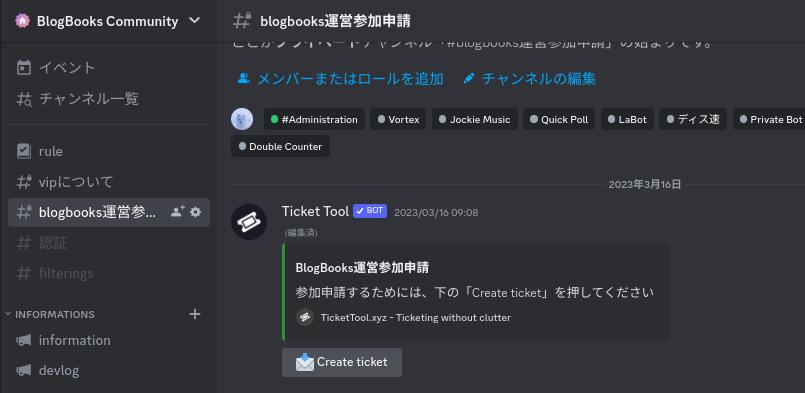Go to the 認証 channel
The width and height of the screenshot is (805, 393).
tap(109, 242)
